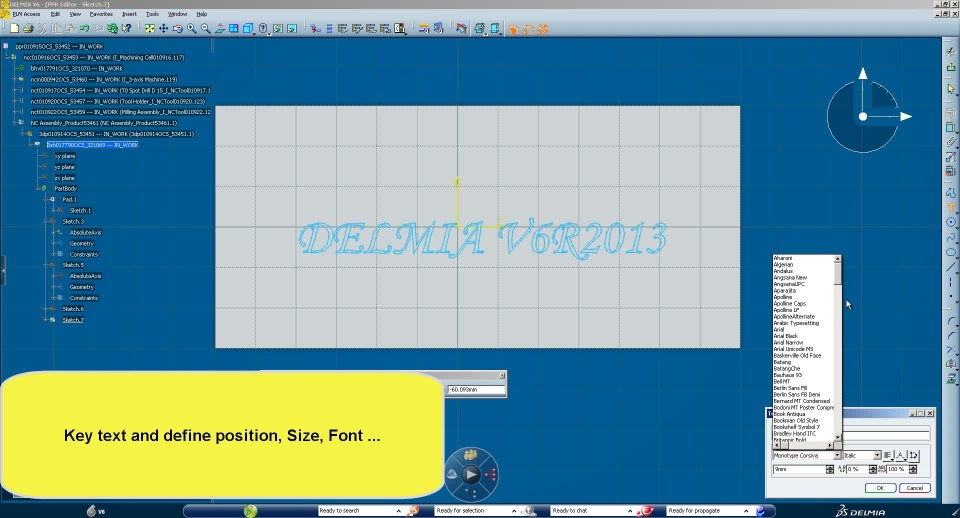960x518 pixels.
Task: Click the Undo arrow icon
Action: [84, 28]
